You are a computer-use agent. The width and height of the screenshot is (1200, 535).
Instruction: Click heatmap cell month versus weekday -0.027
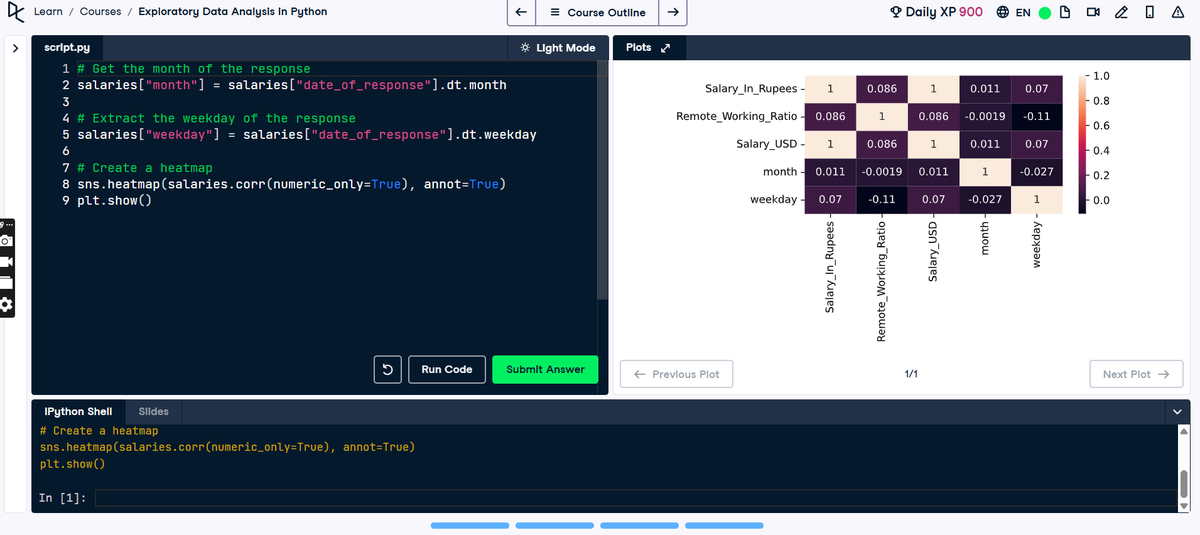[1037, 172]
